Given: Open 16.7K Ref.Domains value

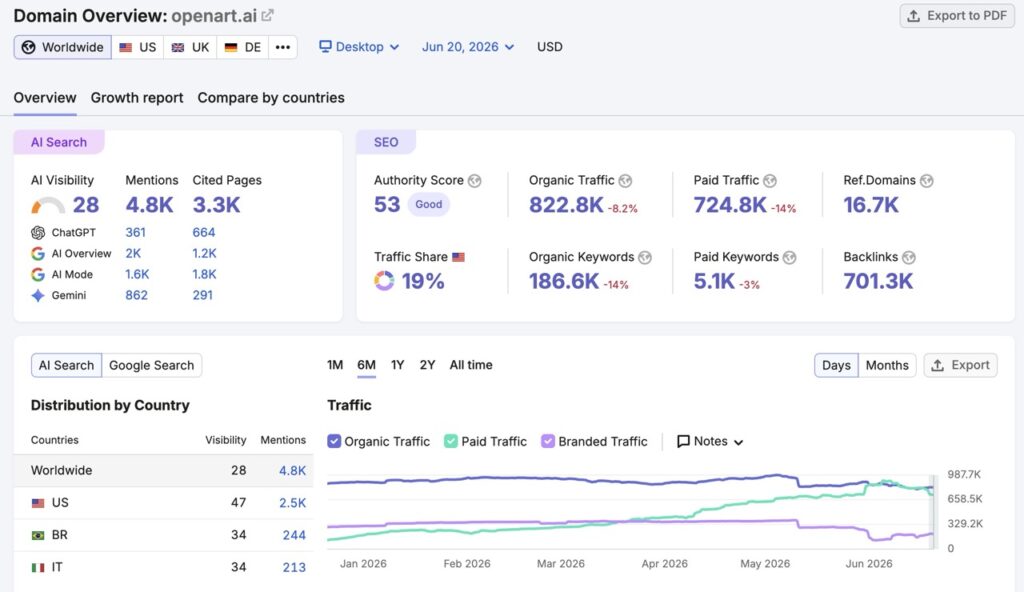Looking at the screenshot, I should (871, 205).
